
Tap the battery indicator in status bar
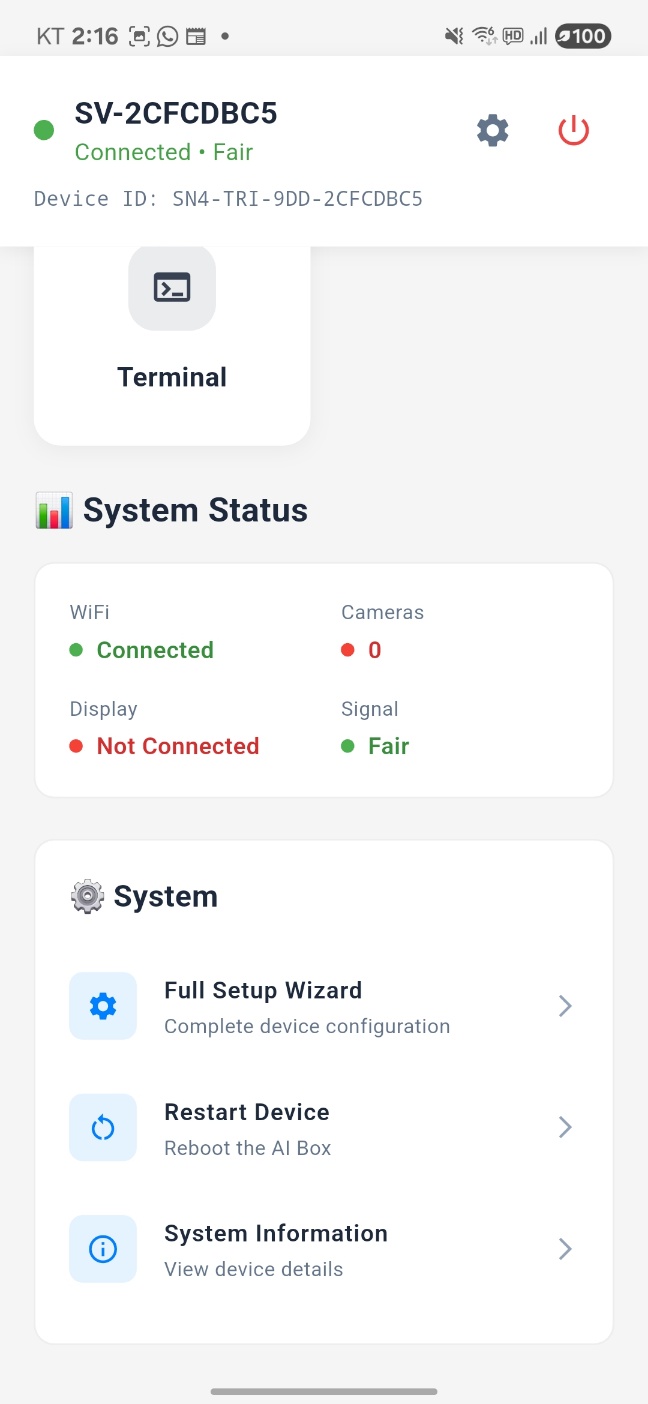(x=583, y=37)
